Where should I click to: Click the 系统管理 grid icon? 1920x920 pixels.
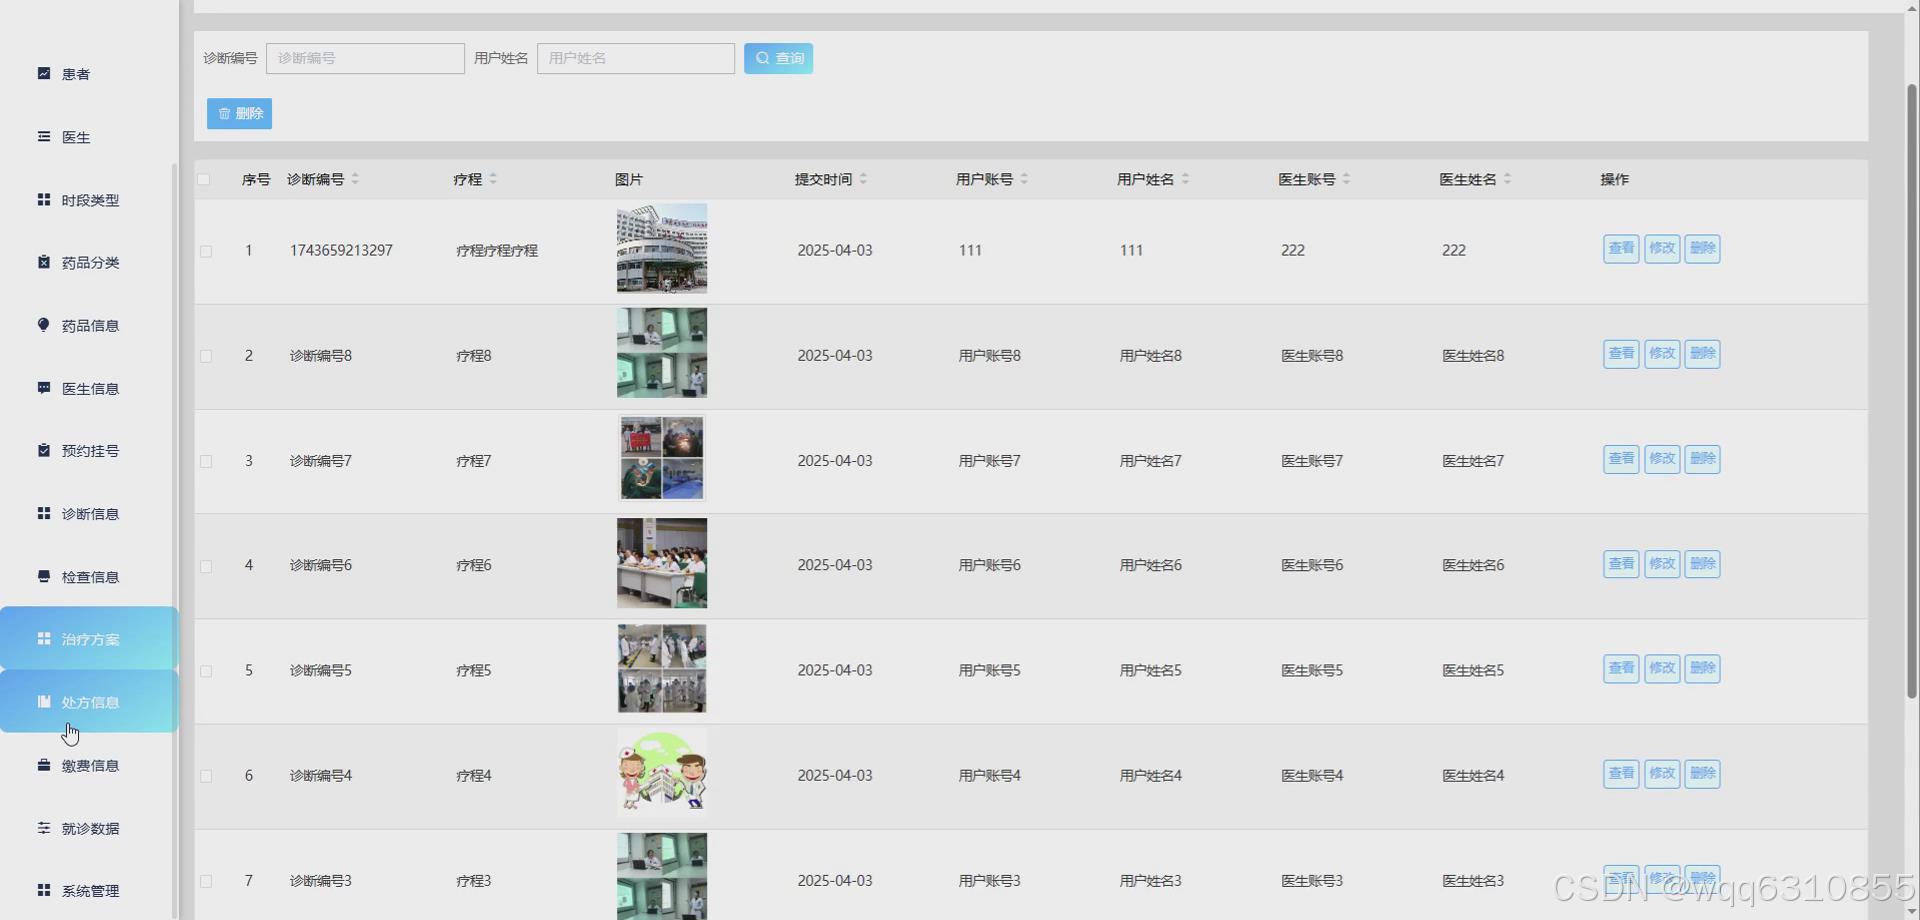point(44,890)
